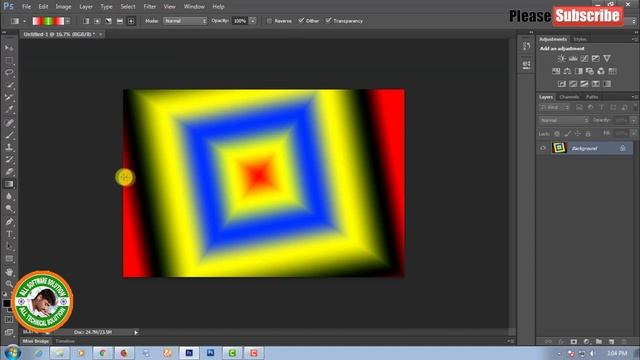Choose the Angle Gradient style icon

(x=109, y=21)
